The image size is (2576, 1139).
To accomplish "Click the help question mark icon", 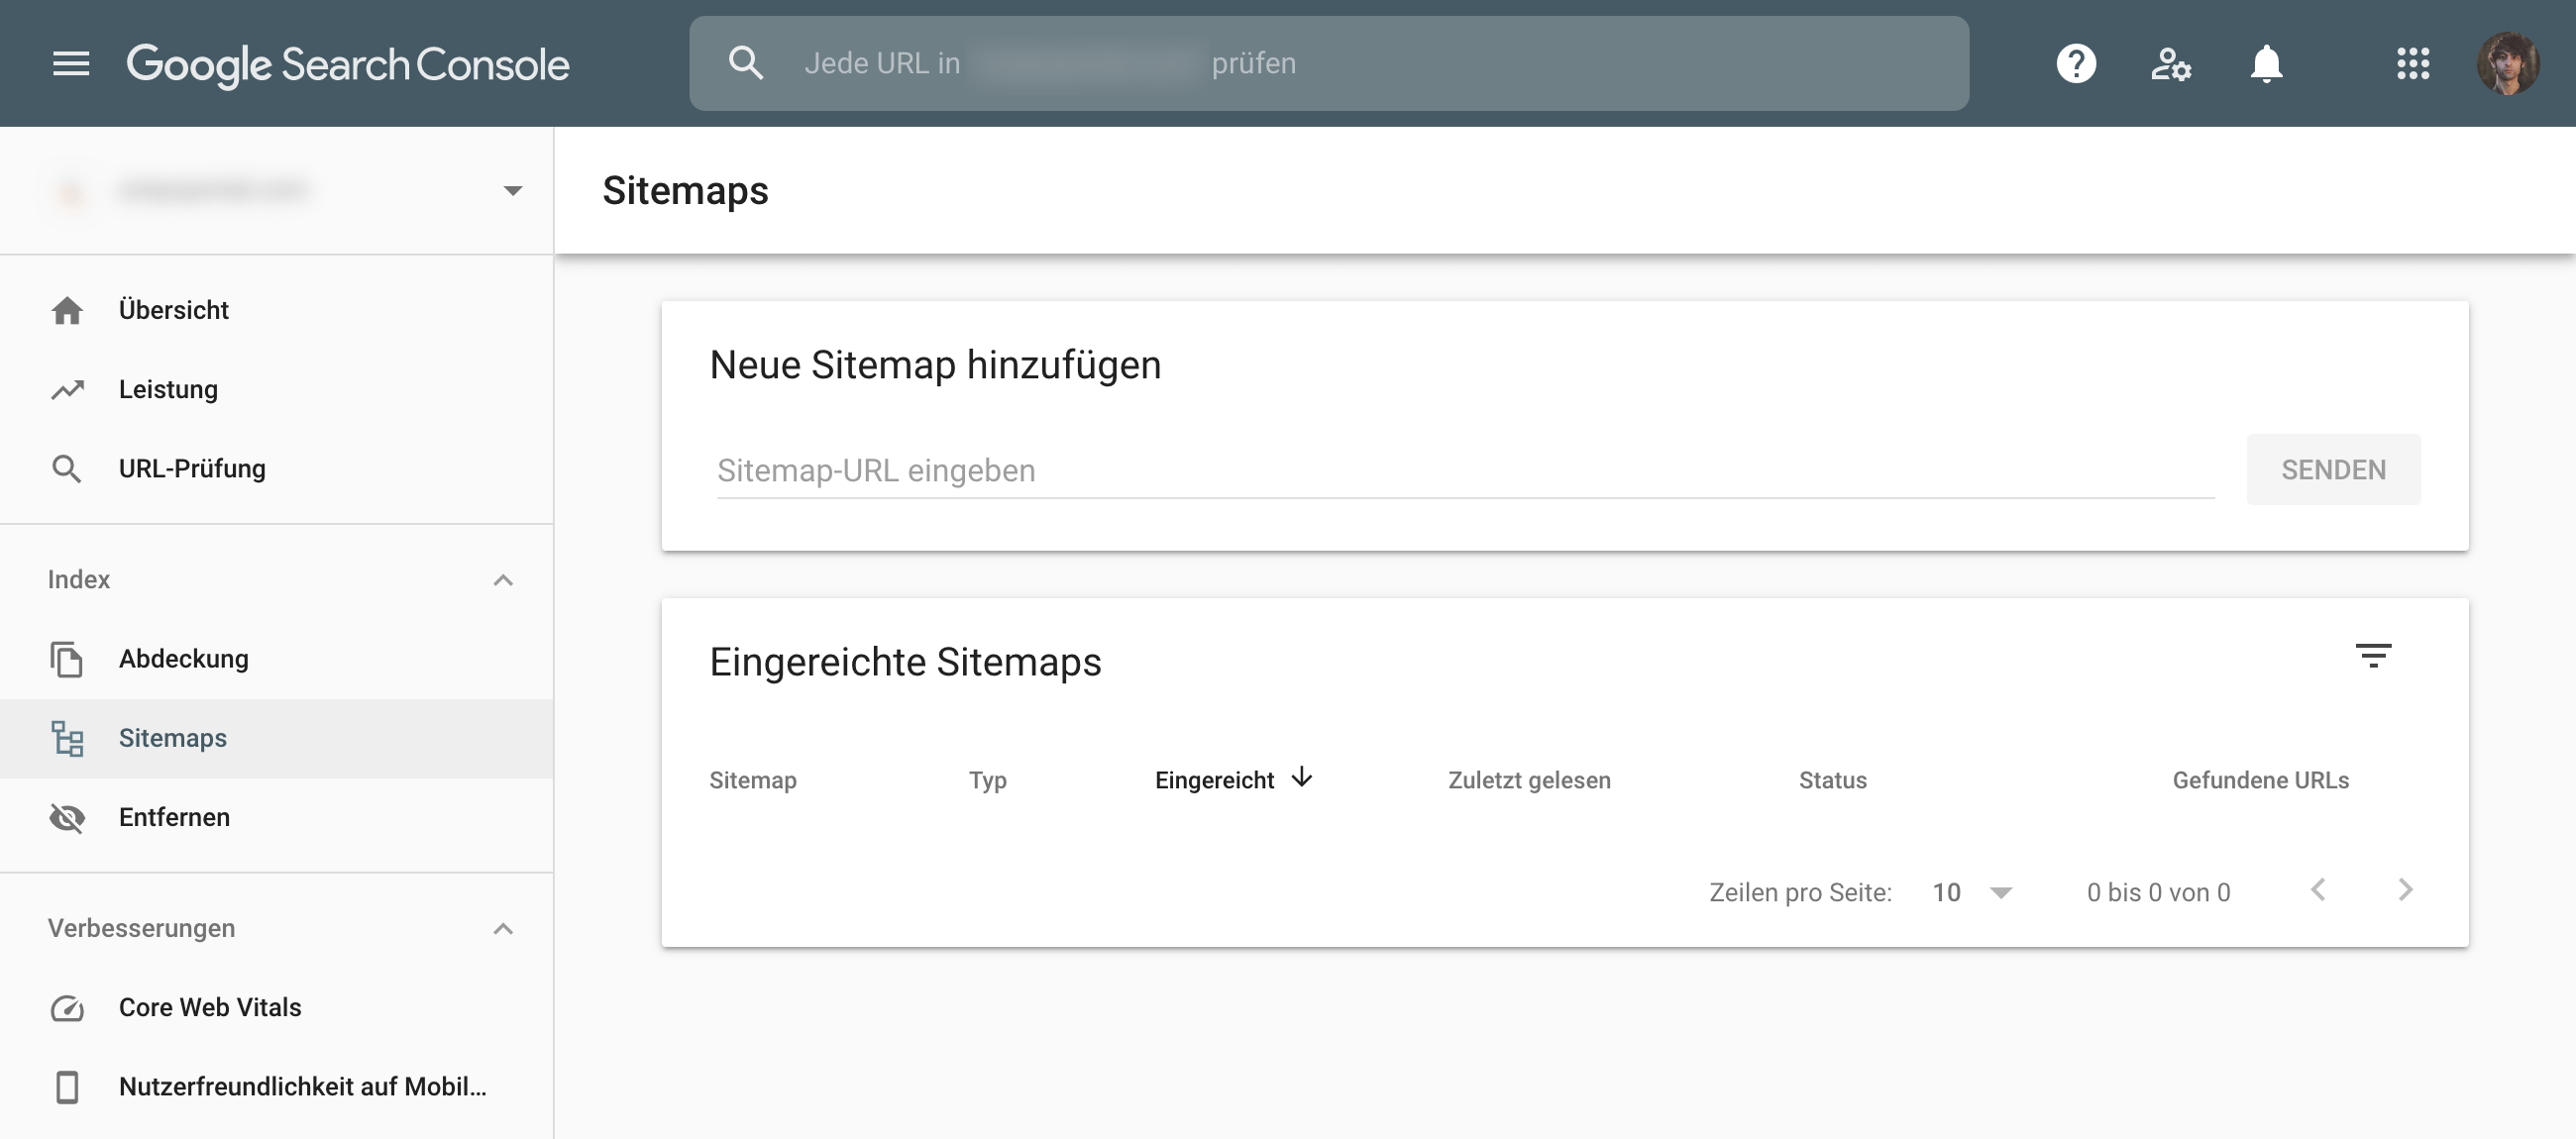I will [x=2076, y=63].
